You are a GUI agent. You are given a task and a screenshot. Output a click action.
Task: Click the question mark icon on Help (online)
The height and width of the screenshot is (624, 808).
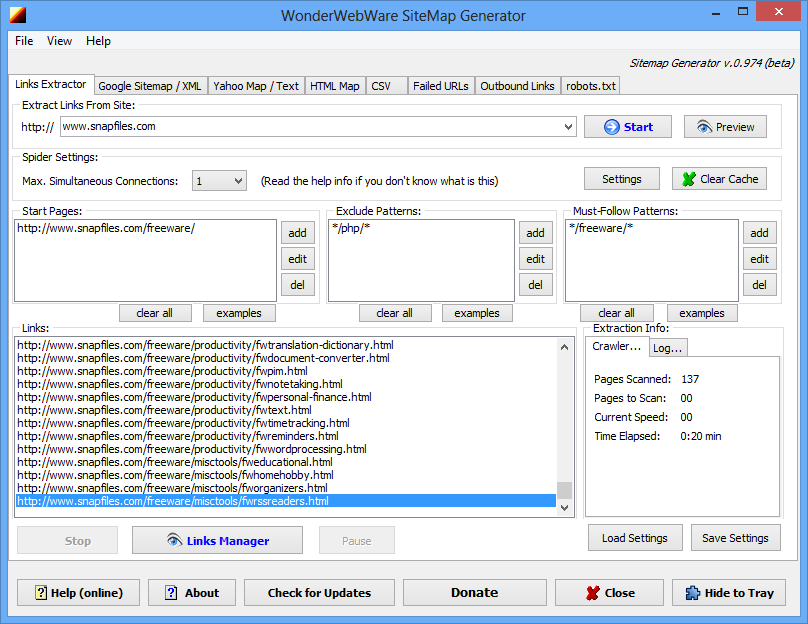click(41, 593)
